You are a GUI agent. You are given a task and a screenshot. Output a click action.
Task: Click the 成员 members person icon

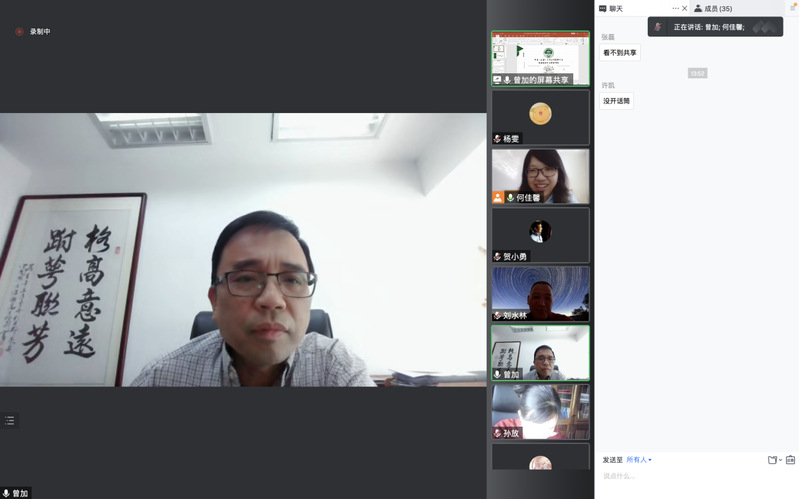coord(697,8)
